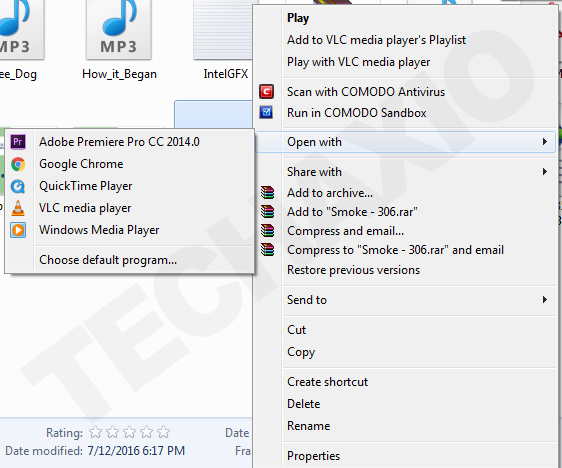Select Choose default program...
This screenshot has height=468, width=562.
[130, 260]
